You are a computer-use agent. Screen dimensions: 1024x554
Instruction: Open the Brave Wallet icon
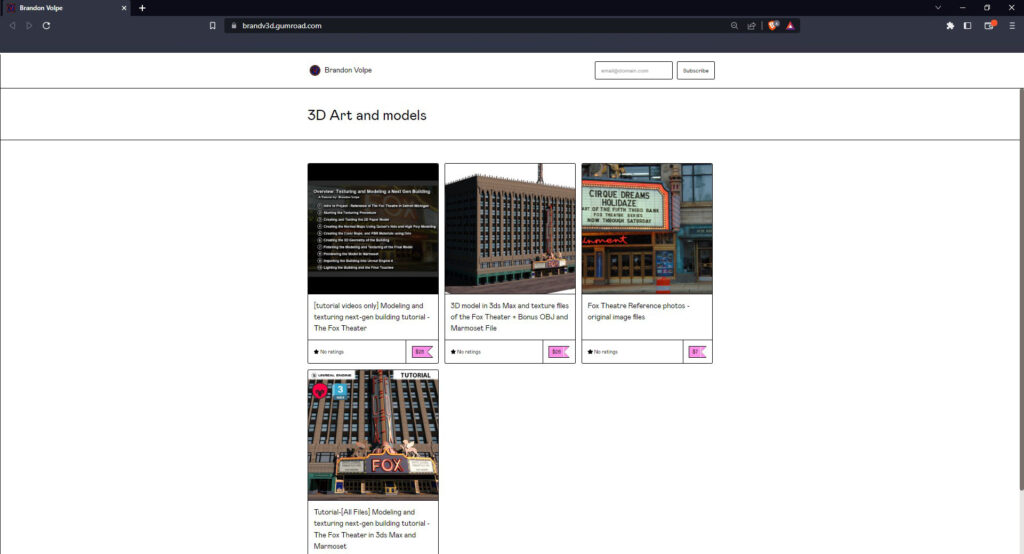click(x=989, y=25)
